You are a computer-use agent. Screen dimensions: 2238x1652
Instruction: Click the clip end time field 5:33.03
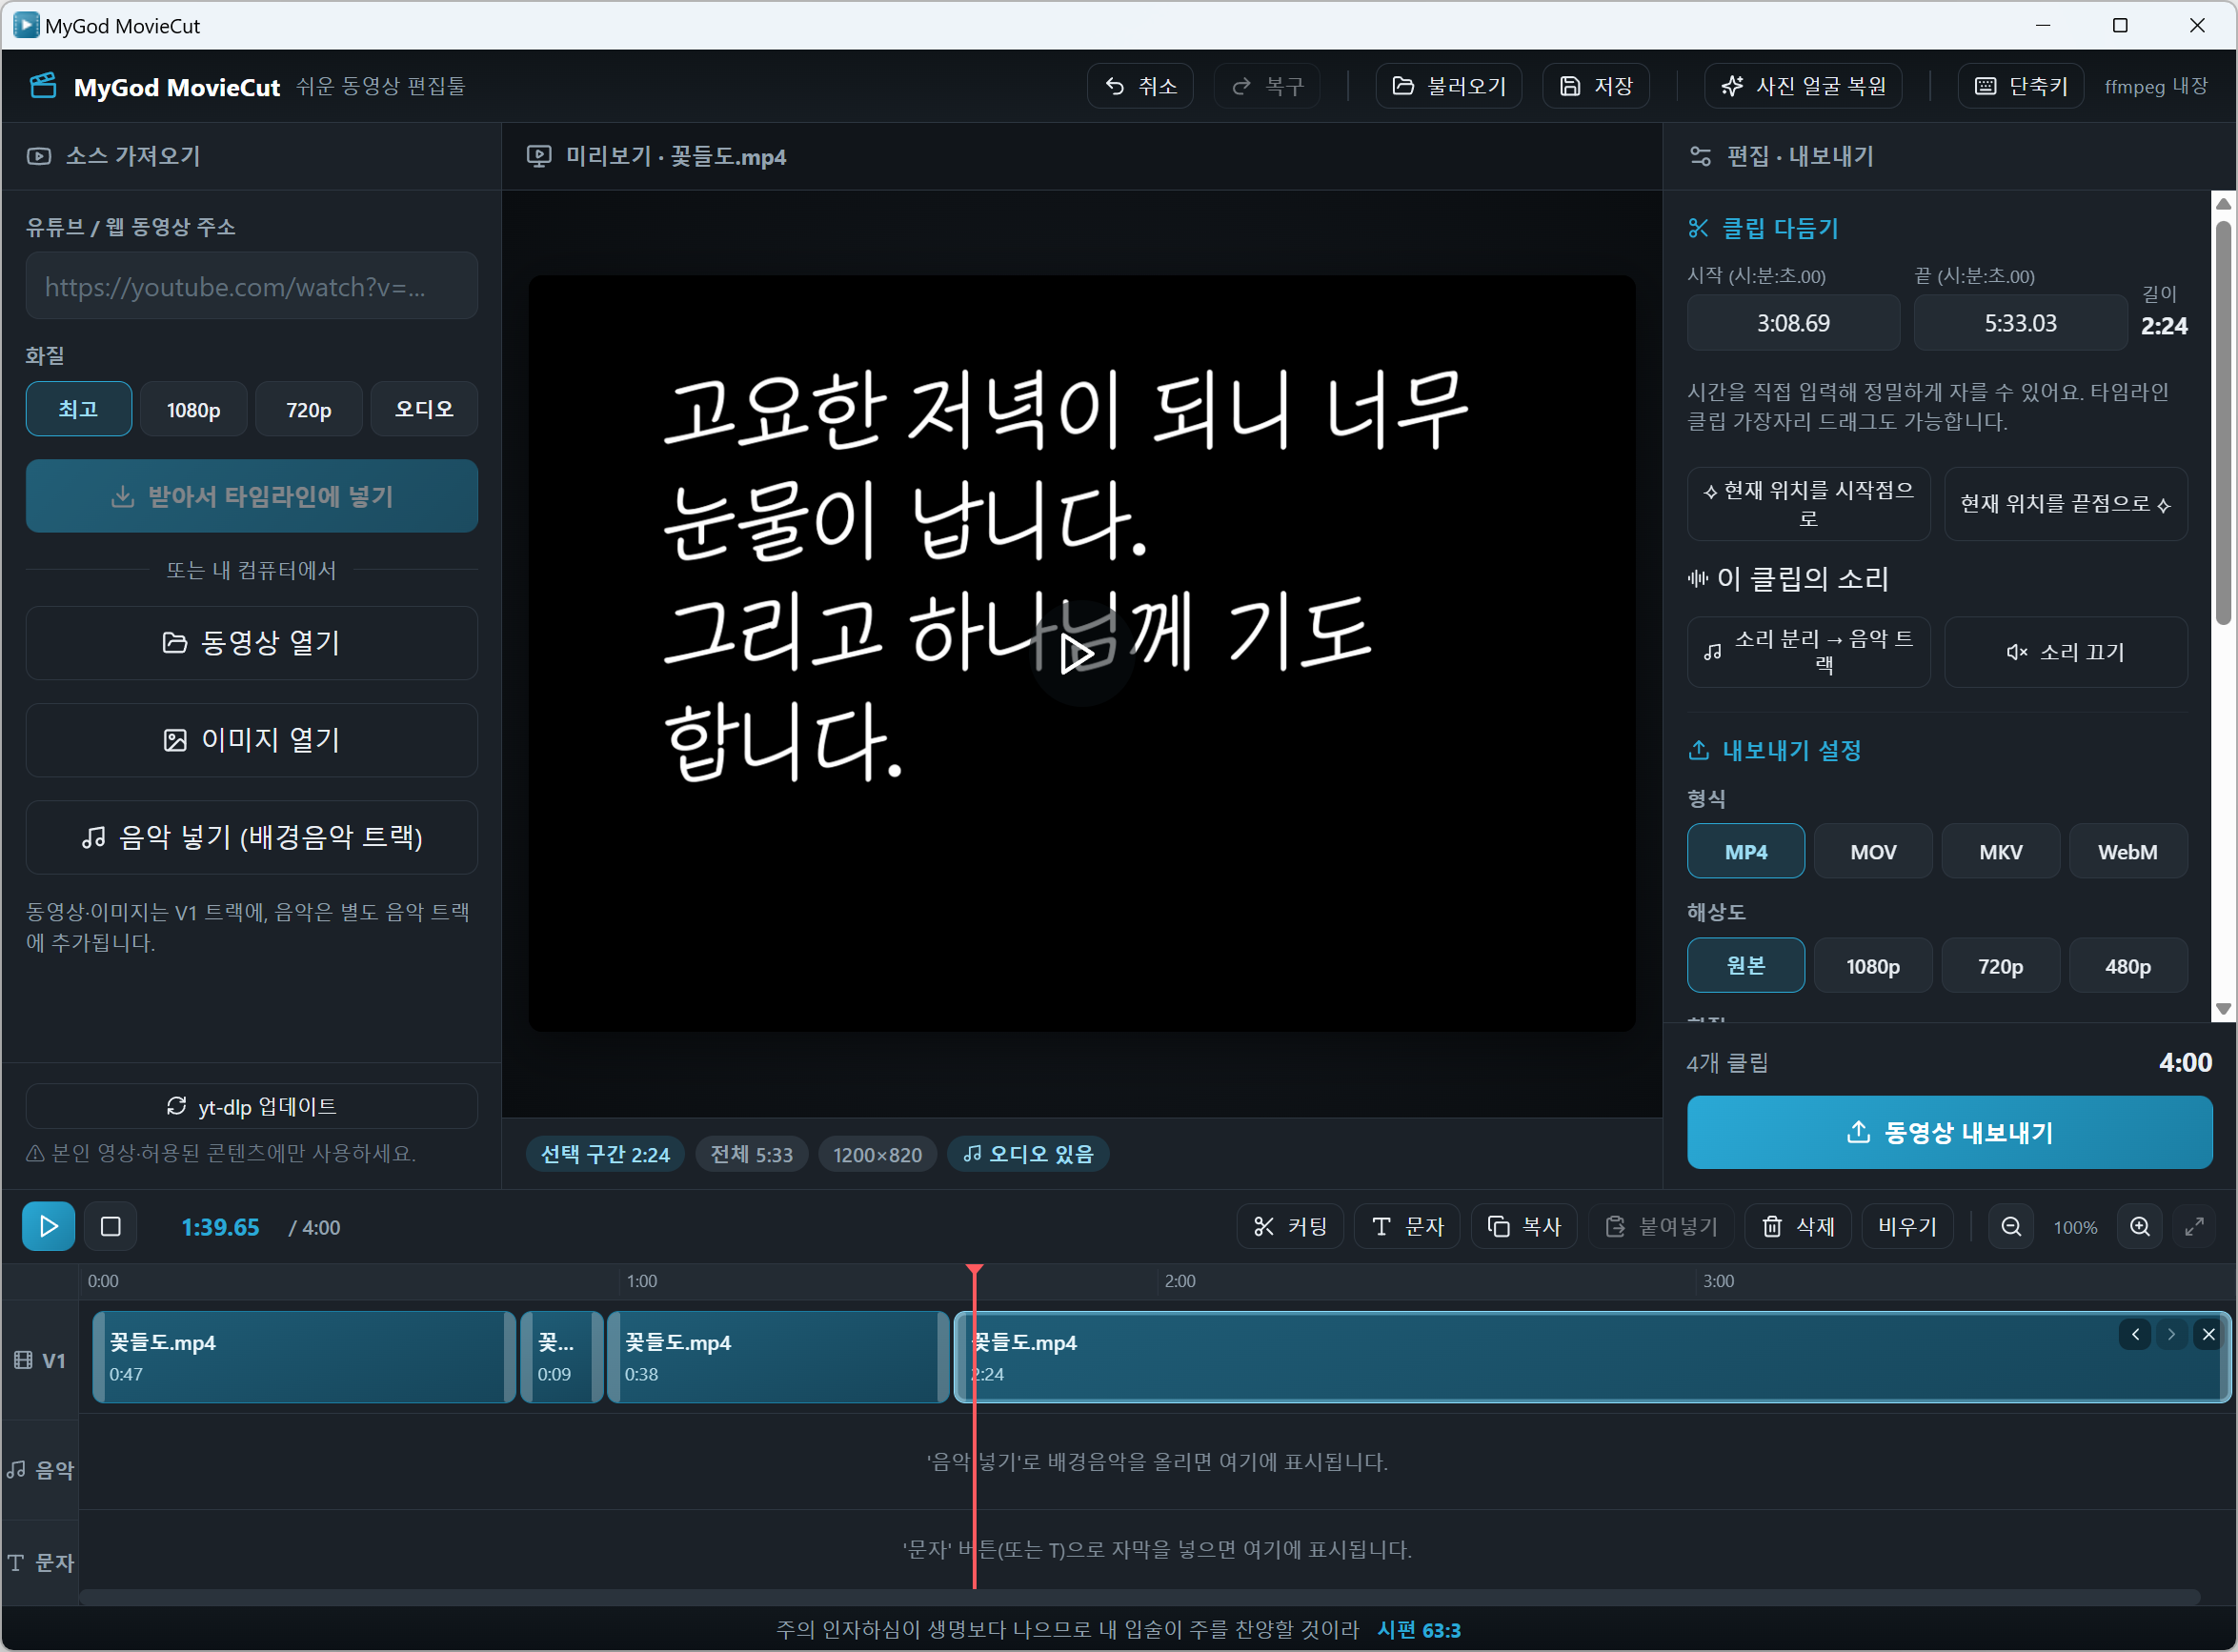[2020, 323]
